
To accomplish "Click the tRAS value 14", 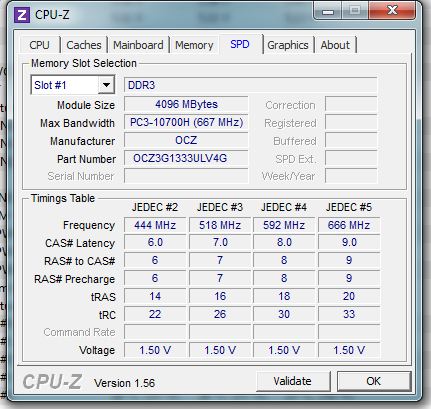I will point(155,296).
